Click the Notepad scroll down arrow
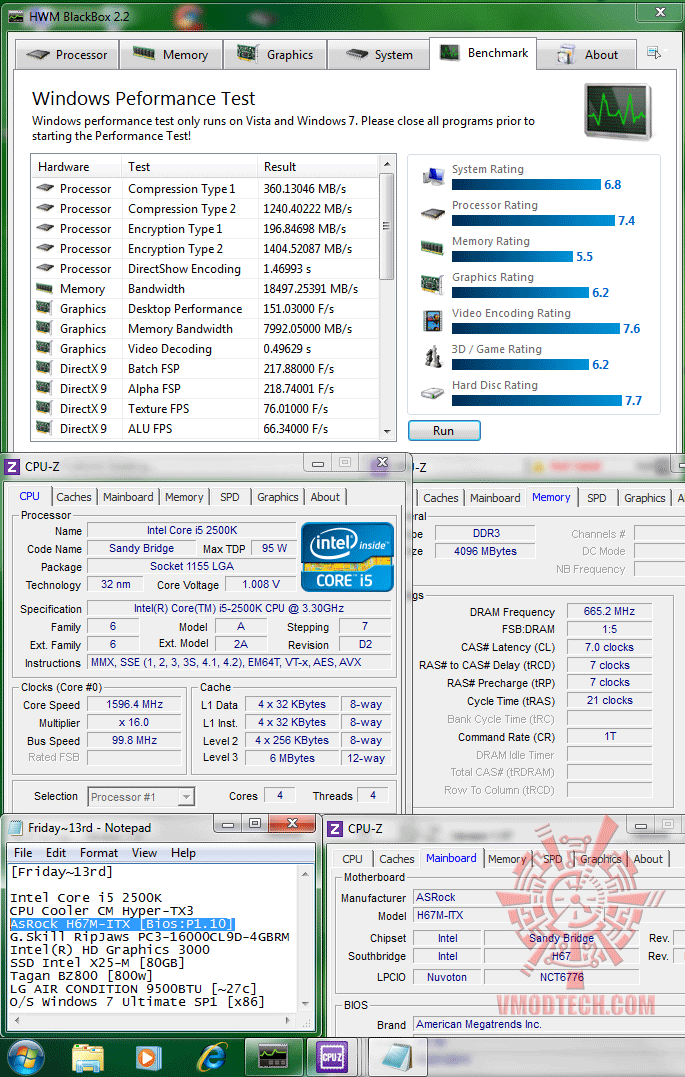The width and height of the screenshot is (685, 1077). tap(305, 1004)
